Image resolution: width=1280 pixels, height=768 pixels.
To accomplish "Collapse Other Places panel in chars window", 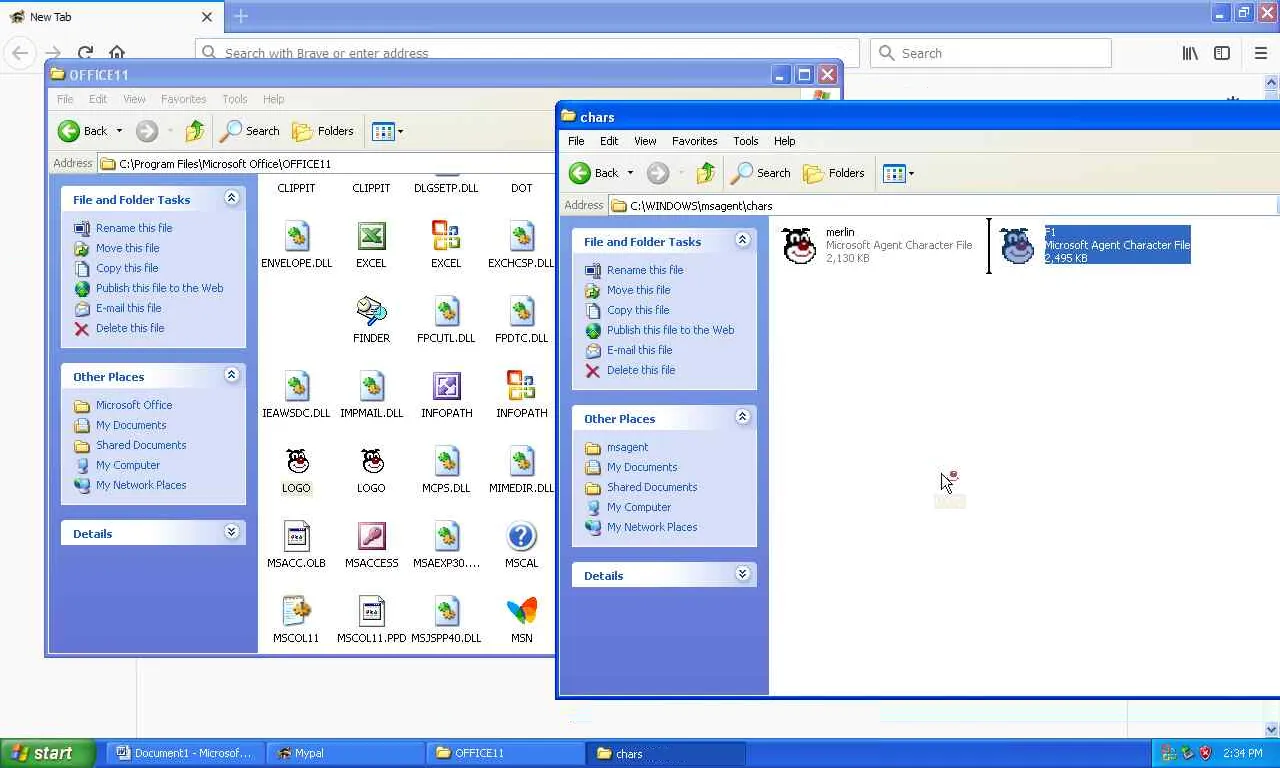I will 743,417.
